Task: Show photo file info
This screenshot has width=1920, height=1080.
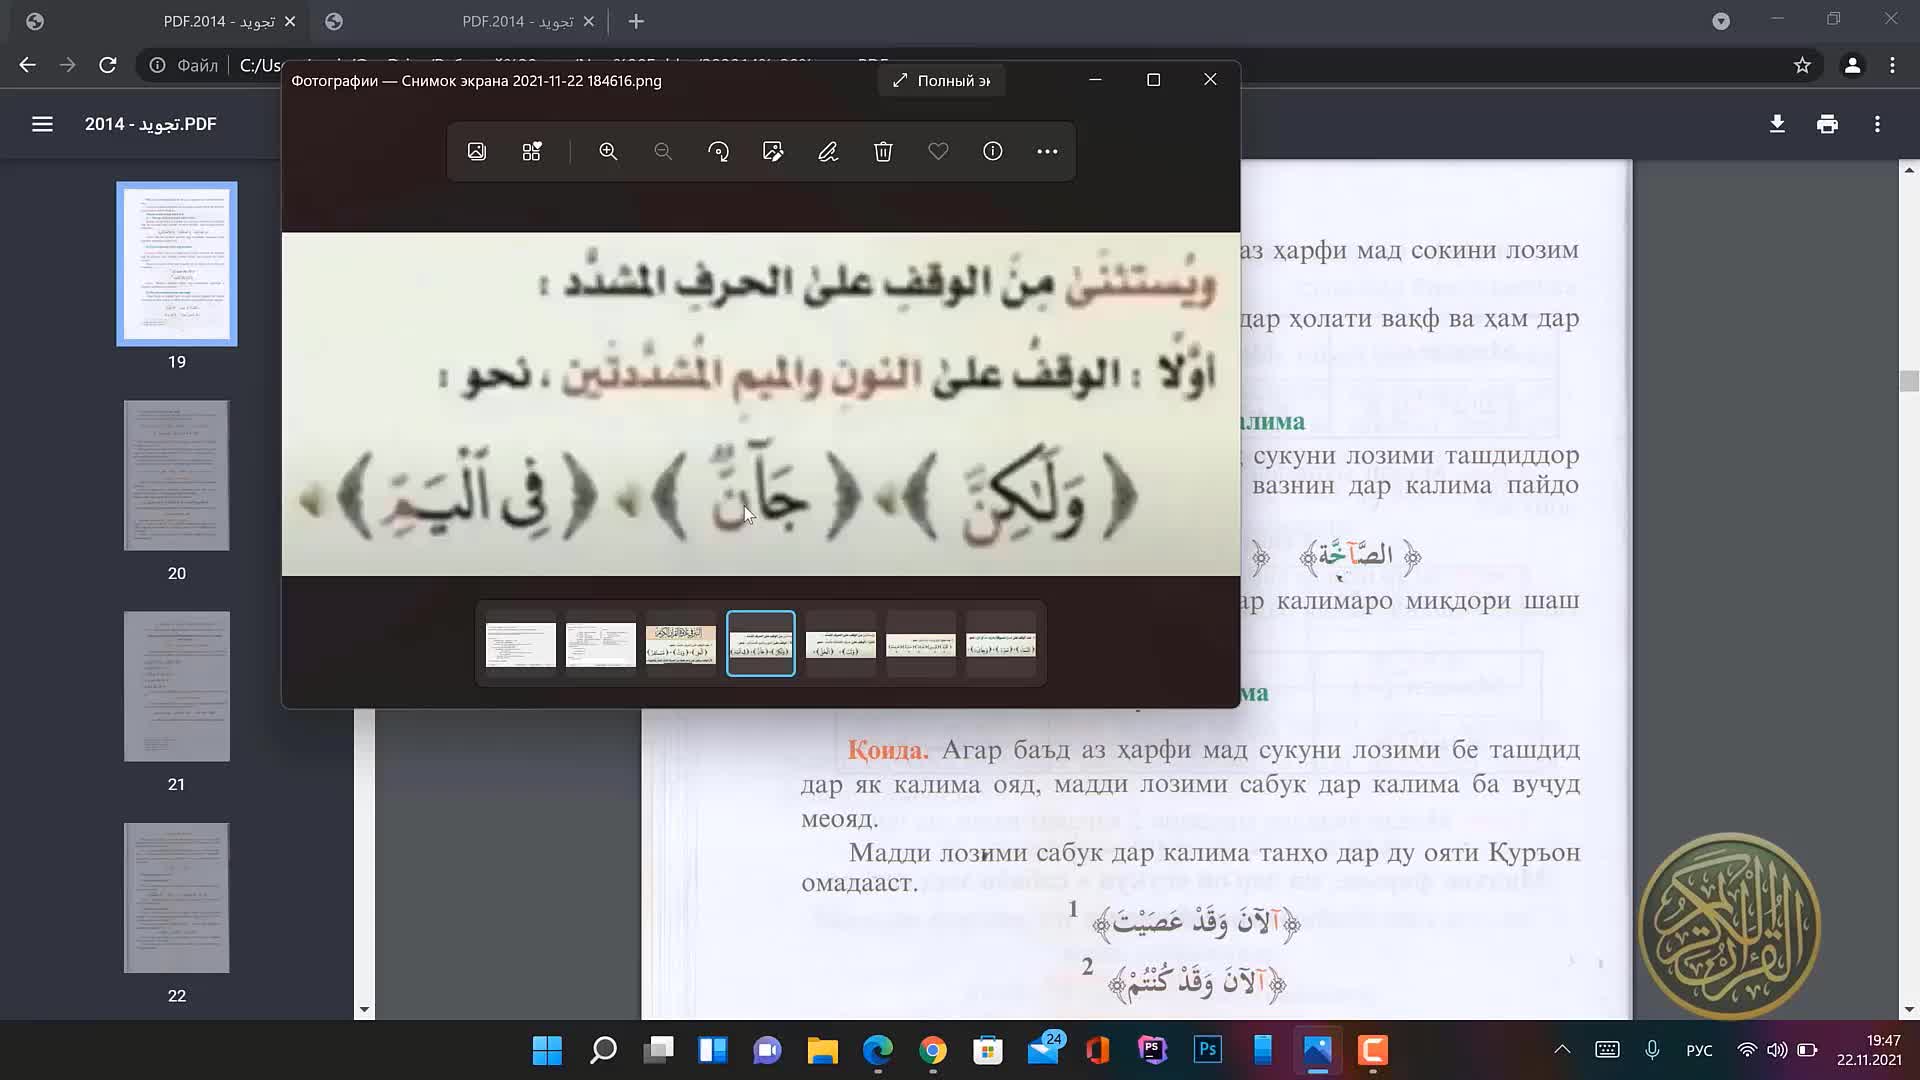Action: [x=993, y=151]
